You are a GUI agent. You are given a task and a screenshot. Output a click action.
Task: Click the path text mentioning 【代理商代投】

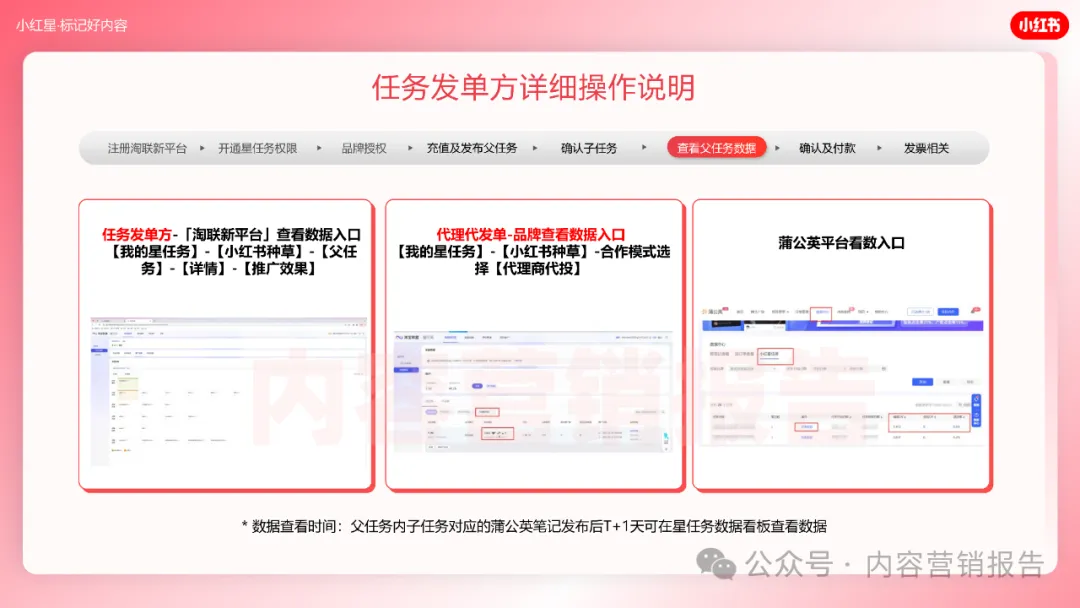[x=531, y=260]
